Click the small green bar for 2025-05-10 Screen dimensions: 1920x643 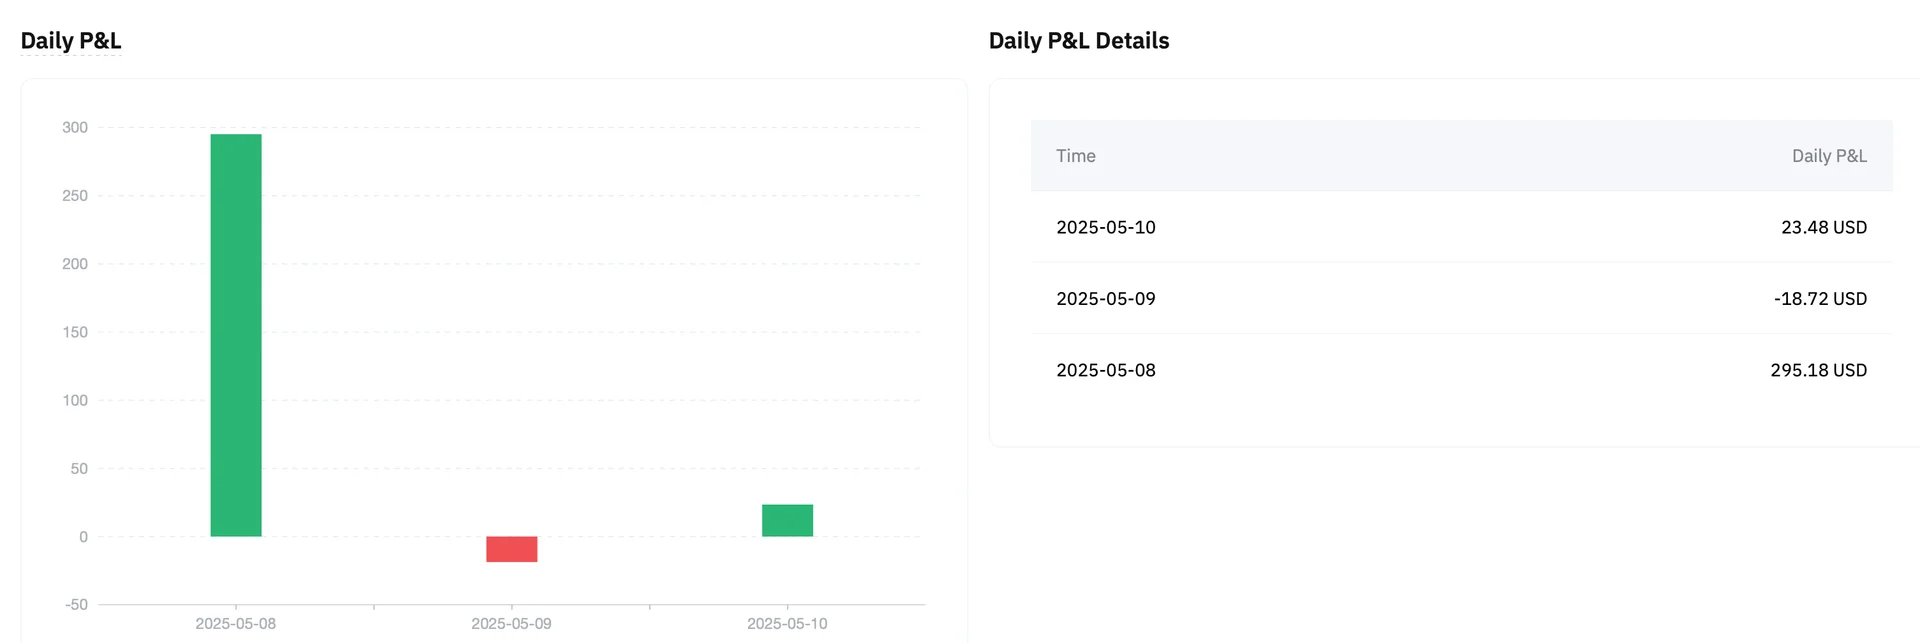pyautogui.click(x=787, y=520)
